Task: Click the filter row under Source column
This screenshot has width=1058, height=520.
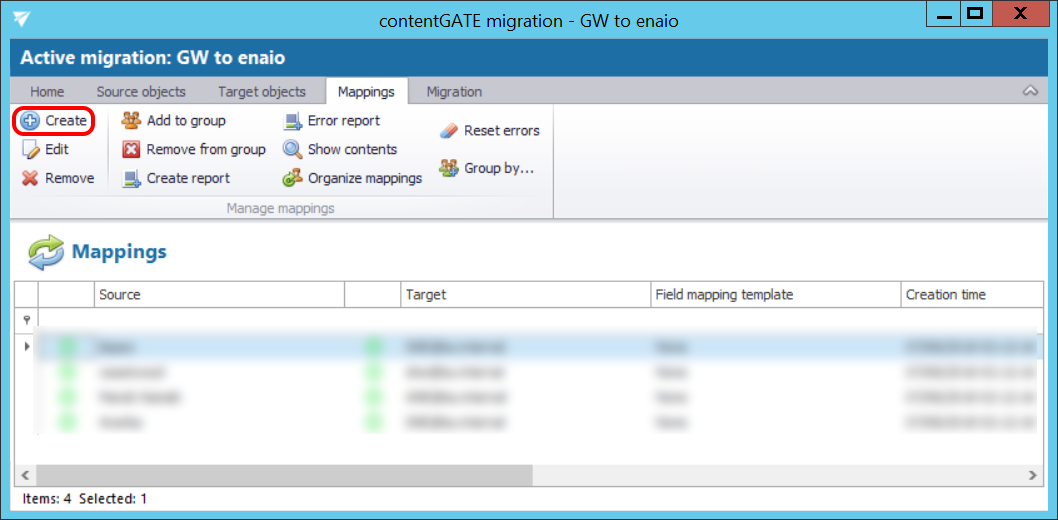Action: click(x=219, y=320)
